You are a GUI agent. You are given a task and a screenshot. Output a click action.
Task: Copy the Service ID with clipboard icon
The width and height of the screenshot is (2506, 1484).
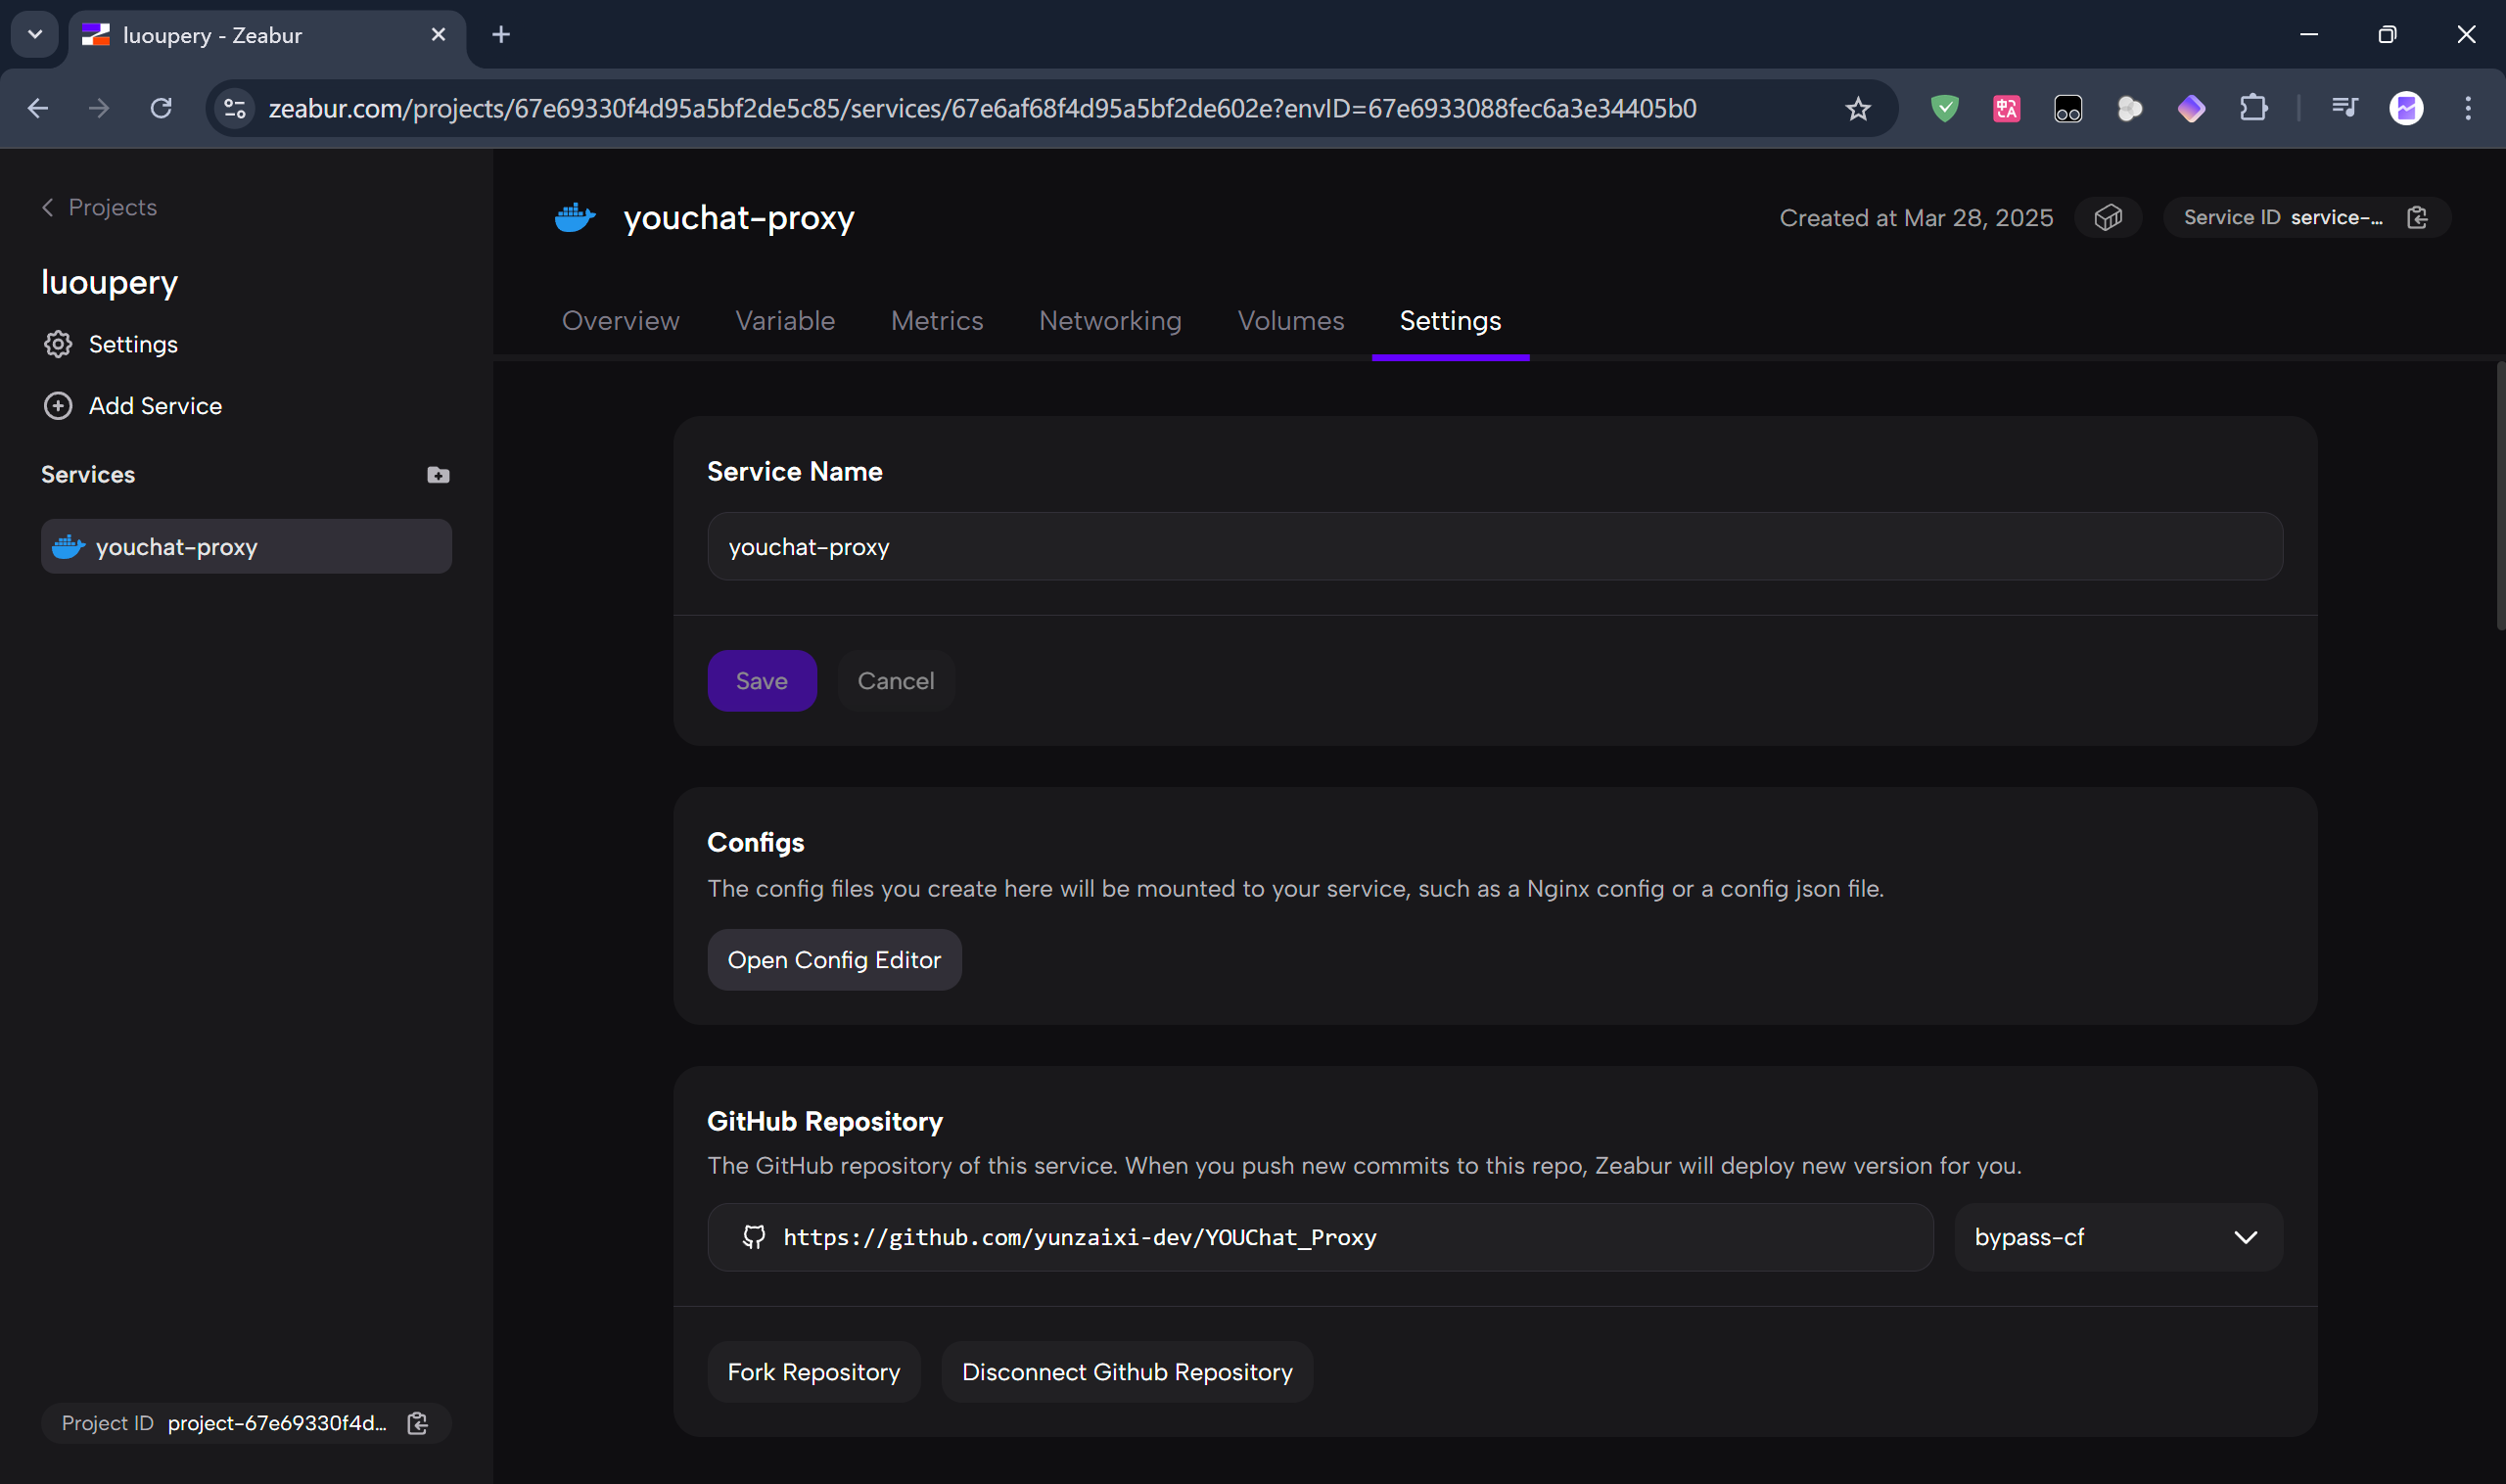click(2417, 217)
